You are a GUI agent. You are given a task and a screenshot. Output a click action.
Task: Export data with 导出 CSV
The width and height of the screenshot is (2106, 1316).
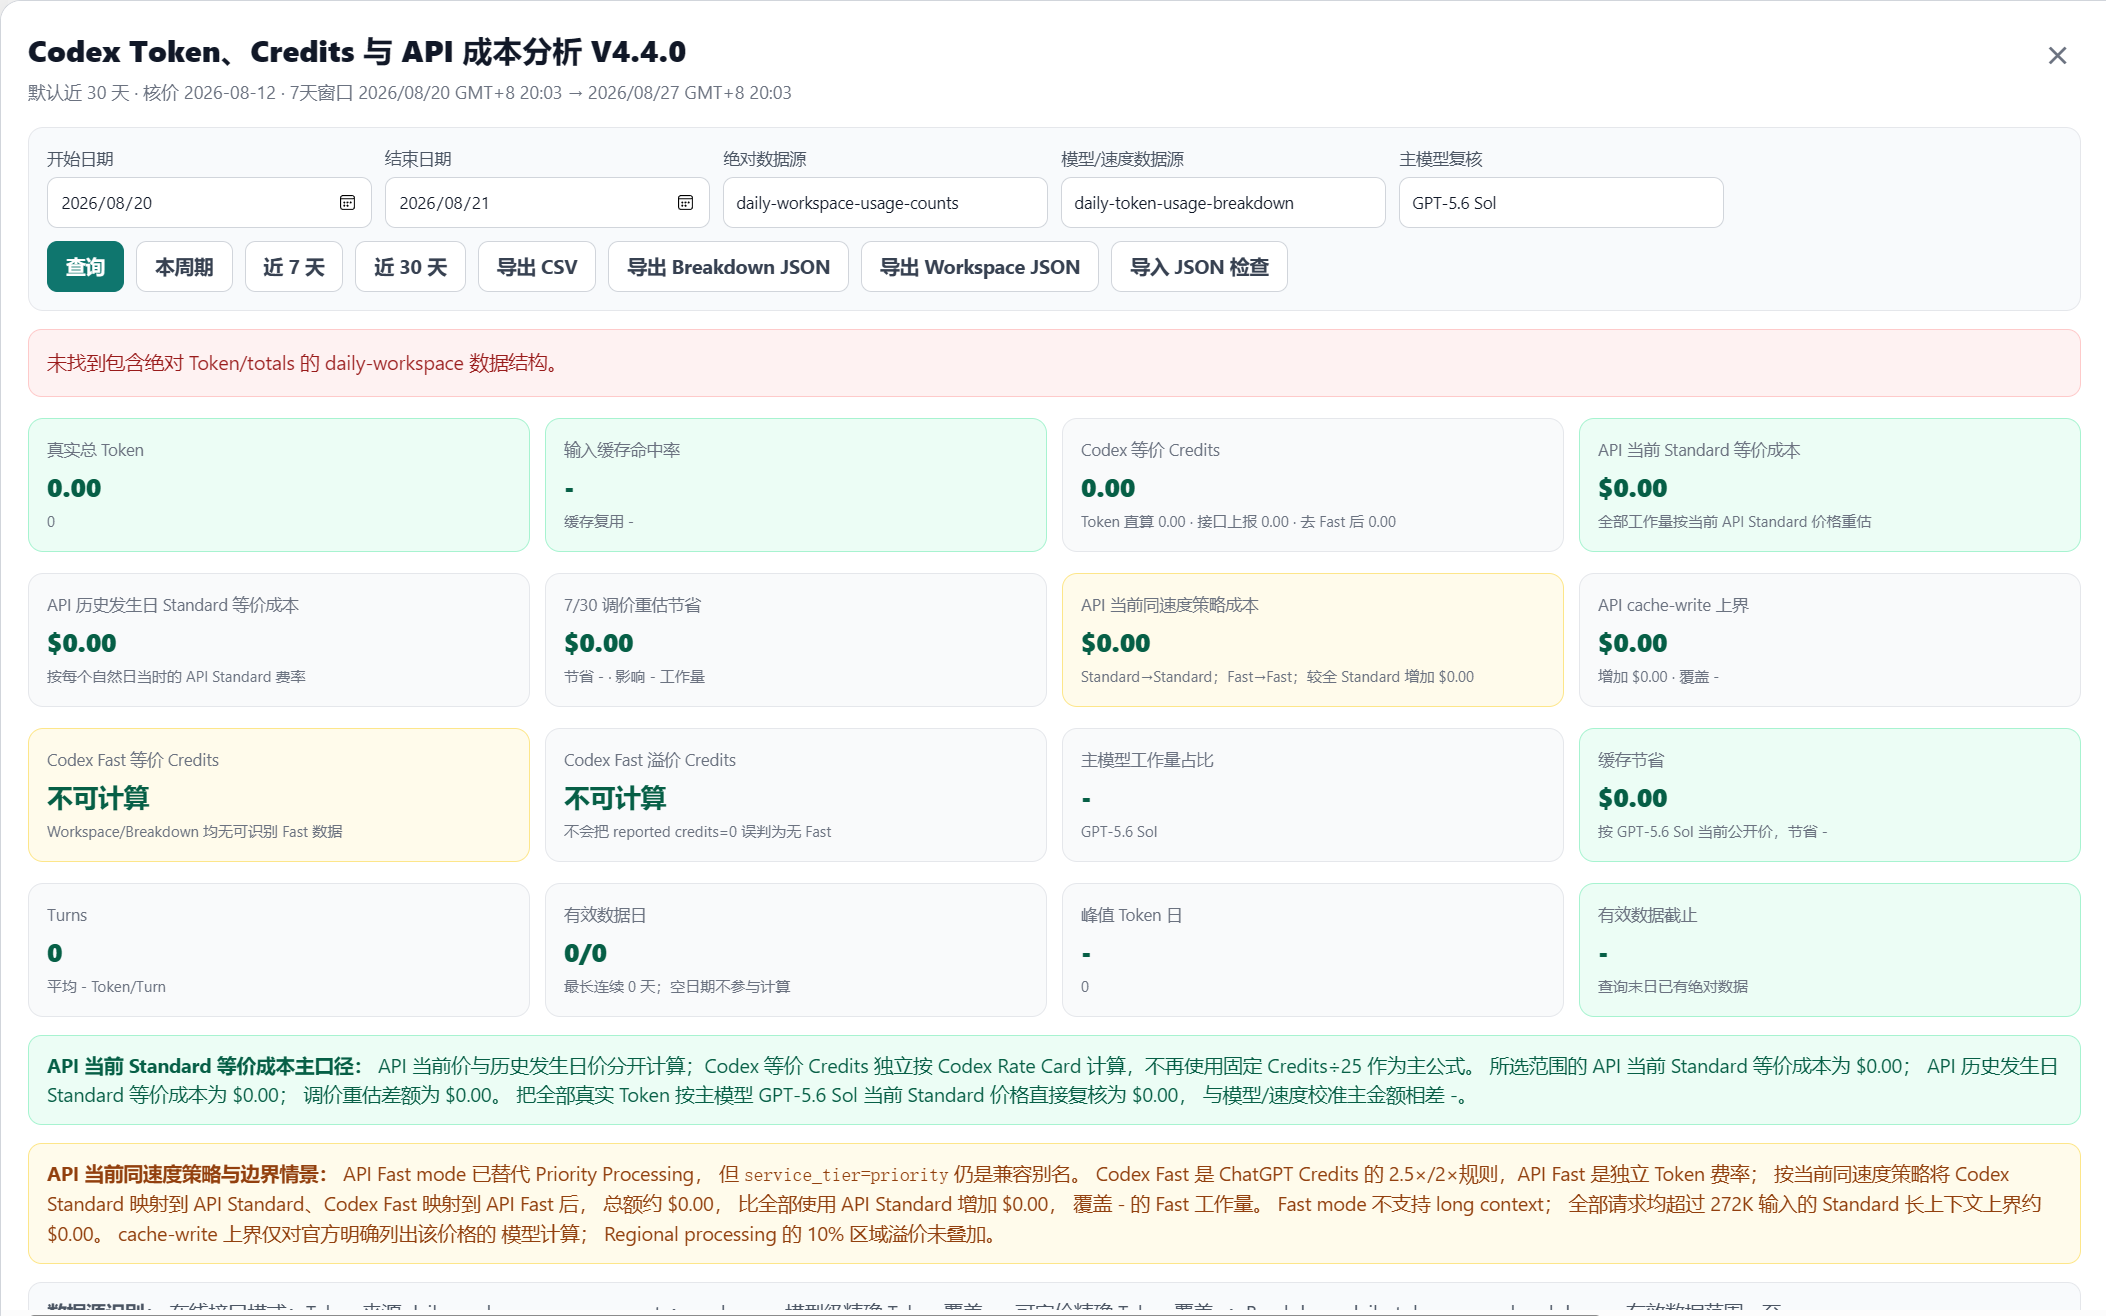537,266
